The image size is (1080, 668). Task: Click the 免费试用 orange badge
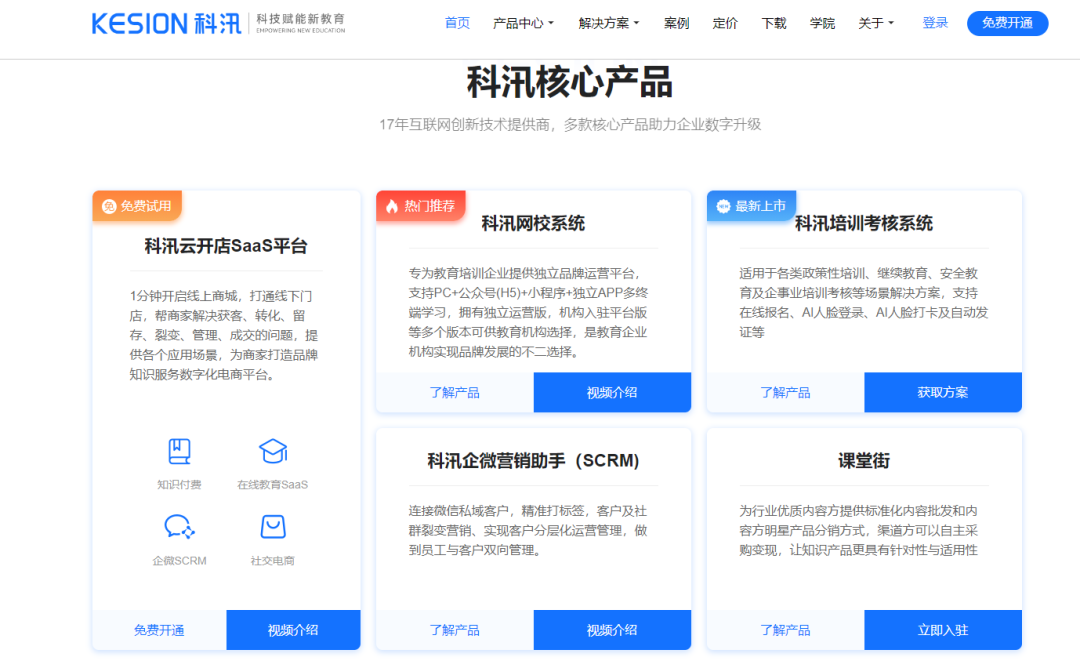pyautogui.click(x=137, y=206)
